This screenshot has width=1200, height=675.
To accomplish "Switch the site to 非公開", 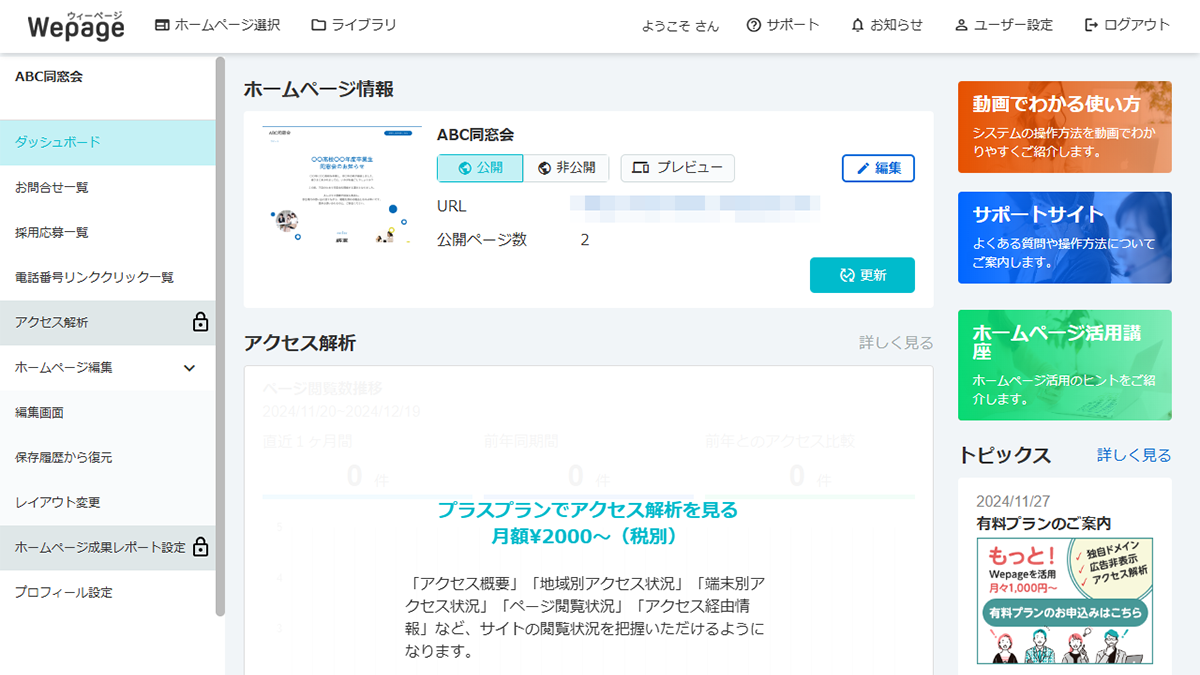I will 568,168.
